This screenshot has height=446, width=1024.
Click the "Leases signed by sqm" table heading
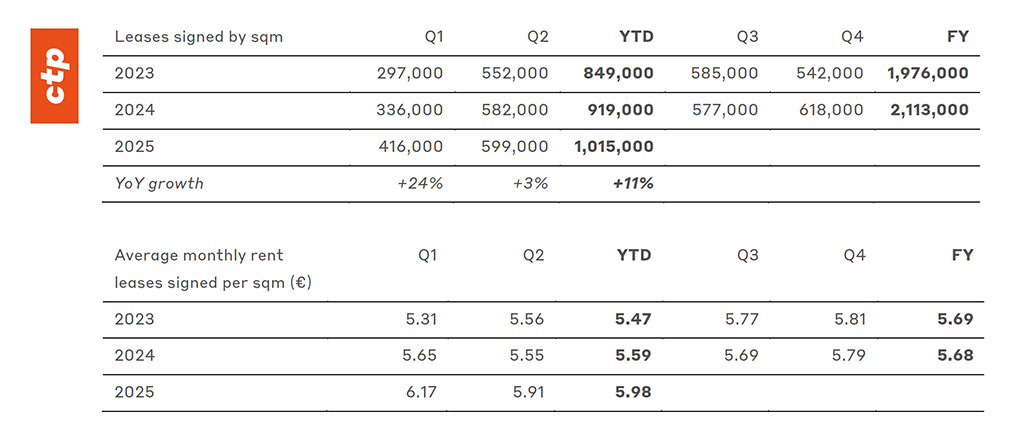click(198, 37)
